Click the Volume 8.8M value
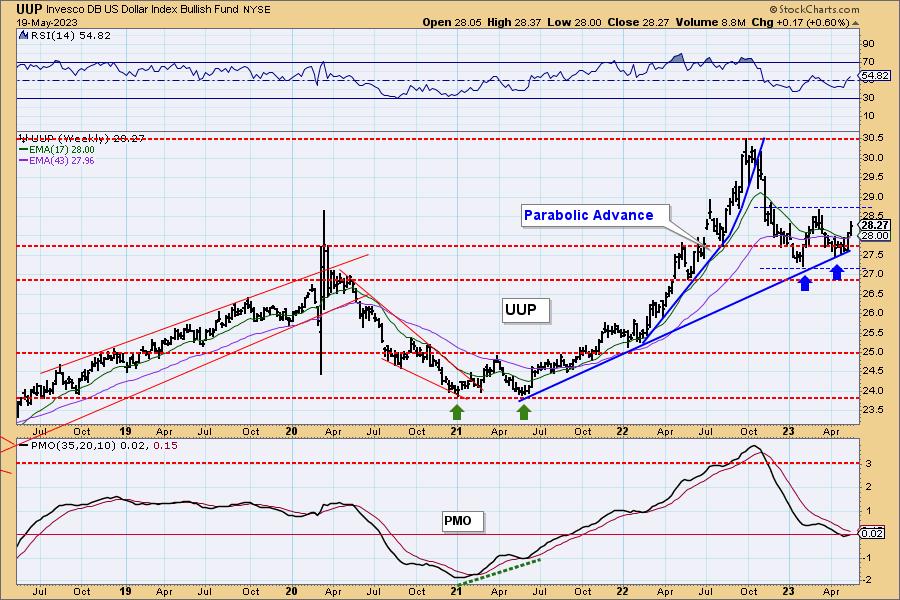Image resolution: width=900 pixels, height=600 pixels. (711, 22)
